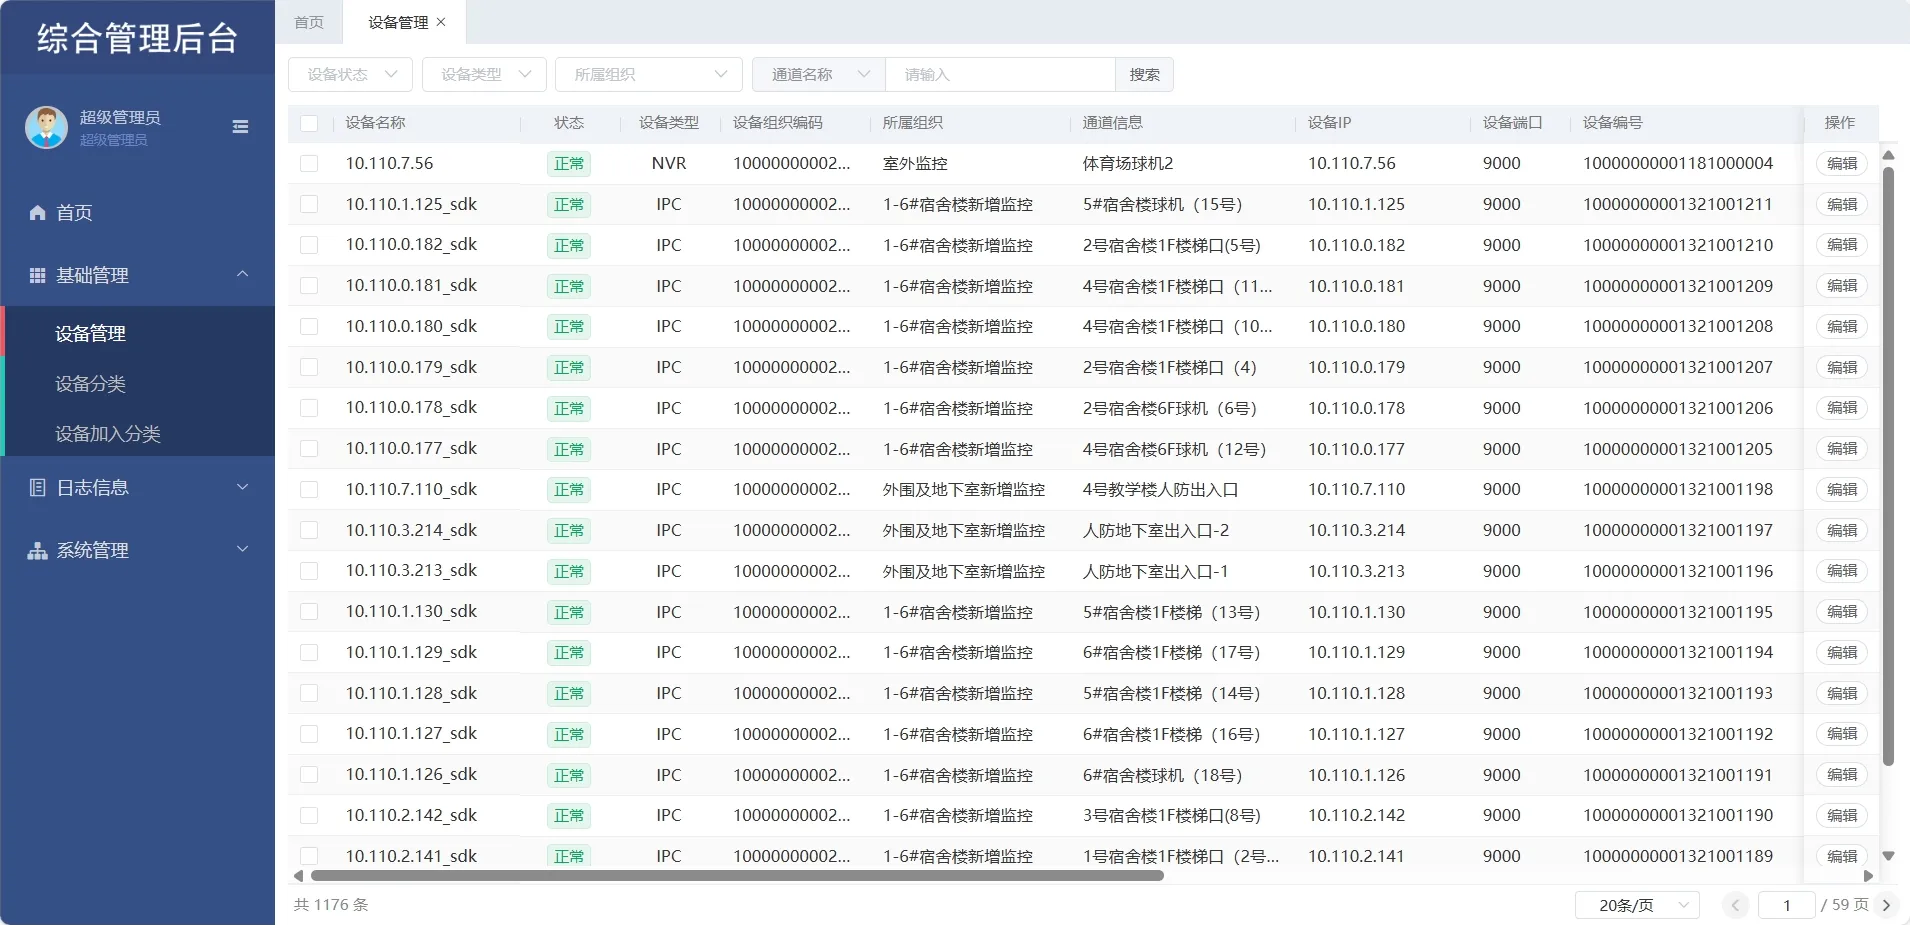Click the home icon beside 首页

38,212
